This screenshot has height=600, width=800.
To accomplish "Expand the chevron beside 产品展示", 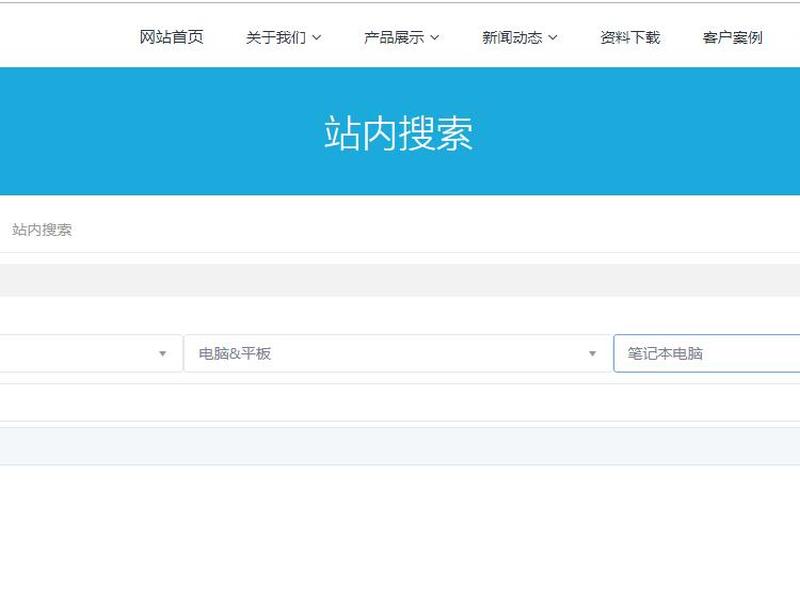I will click(x=434, y=38).
